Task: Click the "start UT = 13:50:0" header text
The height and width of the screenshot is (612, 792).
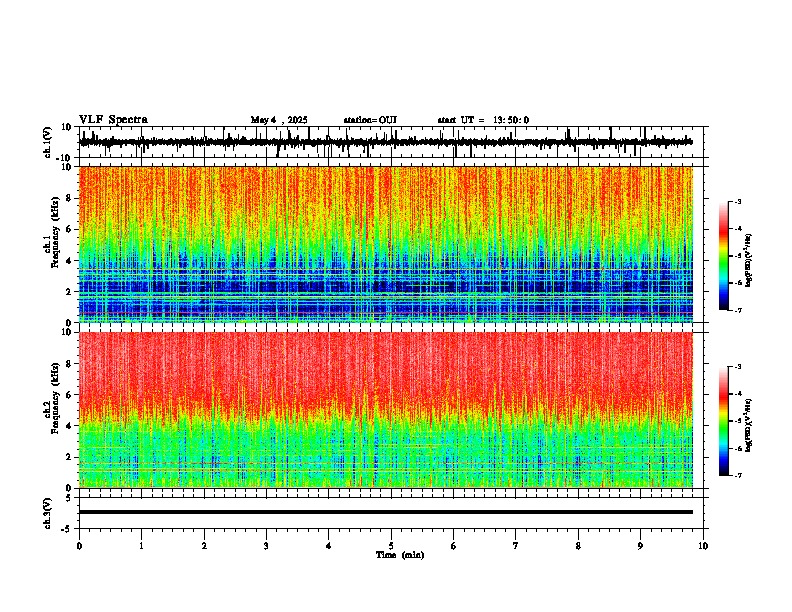Action: [x=483, y=120]
